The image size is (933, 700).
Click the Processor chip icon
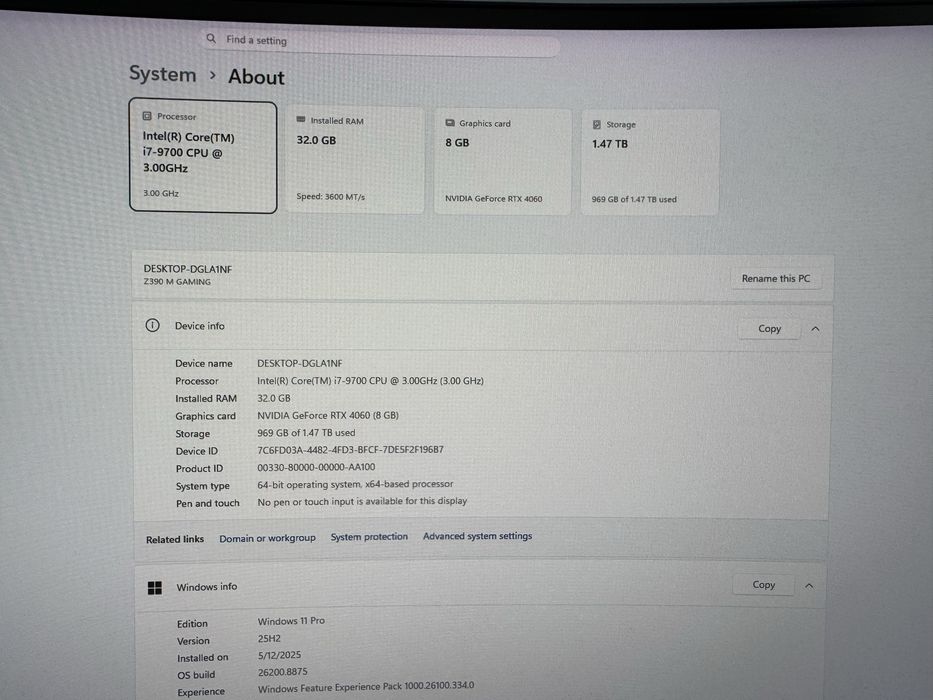point(147,116)
